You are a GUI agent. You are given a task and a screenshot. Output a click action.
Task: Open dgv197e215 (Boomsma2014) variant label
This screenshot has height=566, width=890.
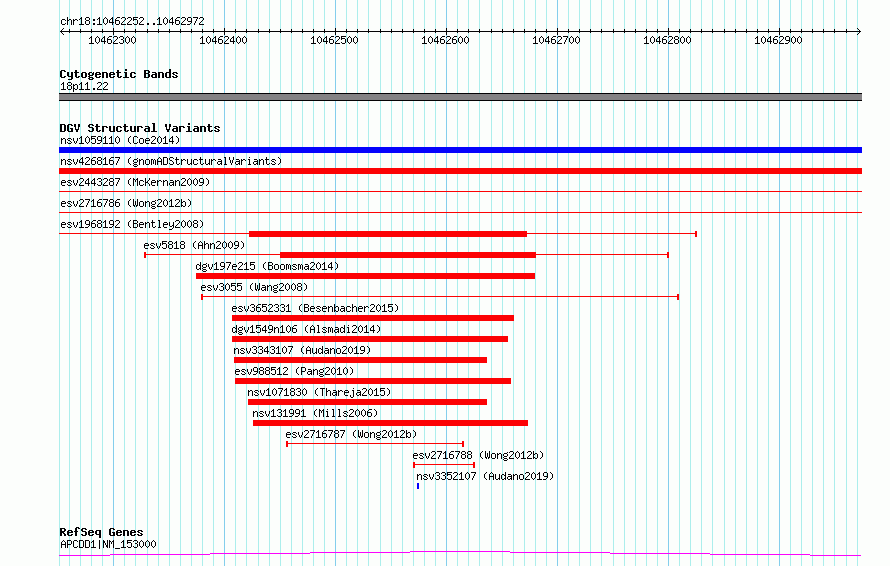pos(267,266)
